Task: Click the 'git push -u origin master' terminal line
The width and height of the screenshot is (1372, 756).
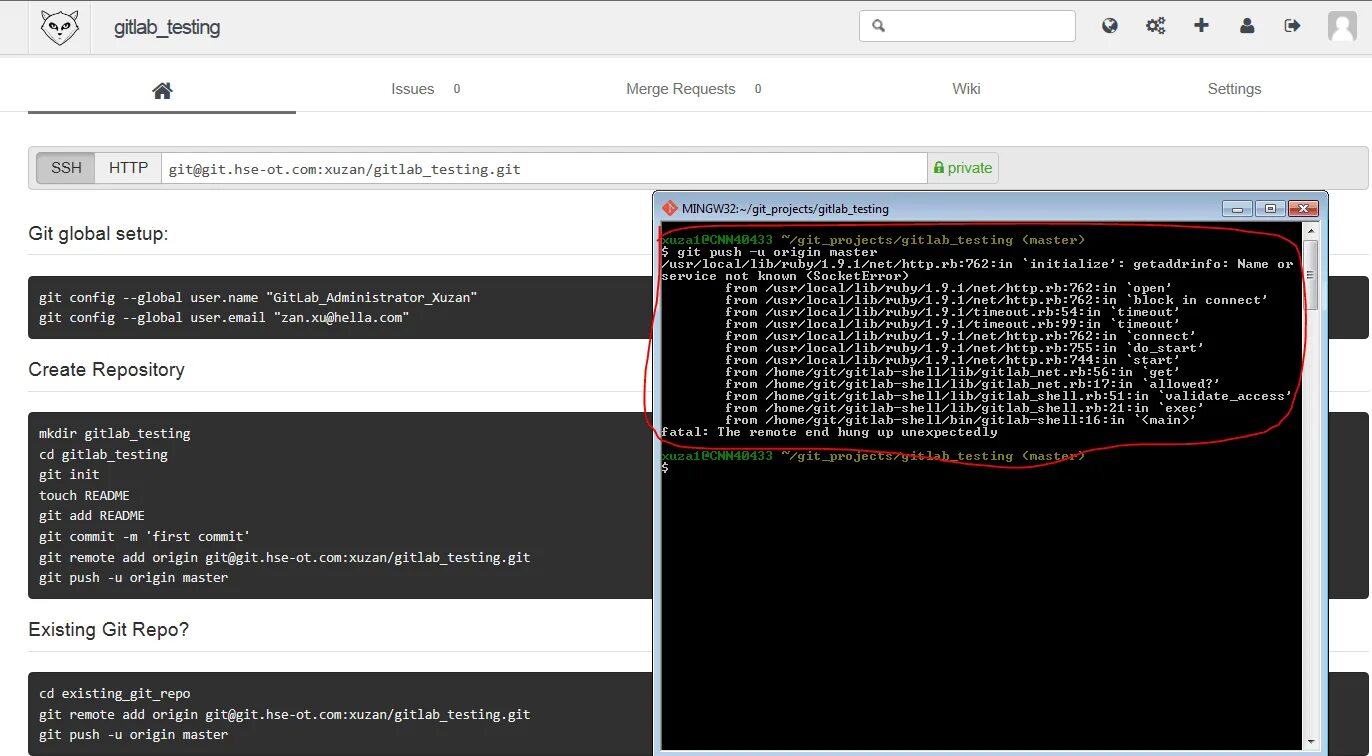Action: 769,252
